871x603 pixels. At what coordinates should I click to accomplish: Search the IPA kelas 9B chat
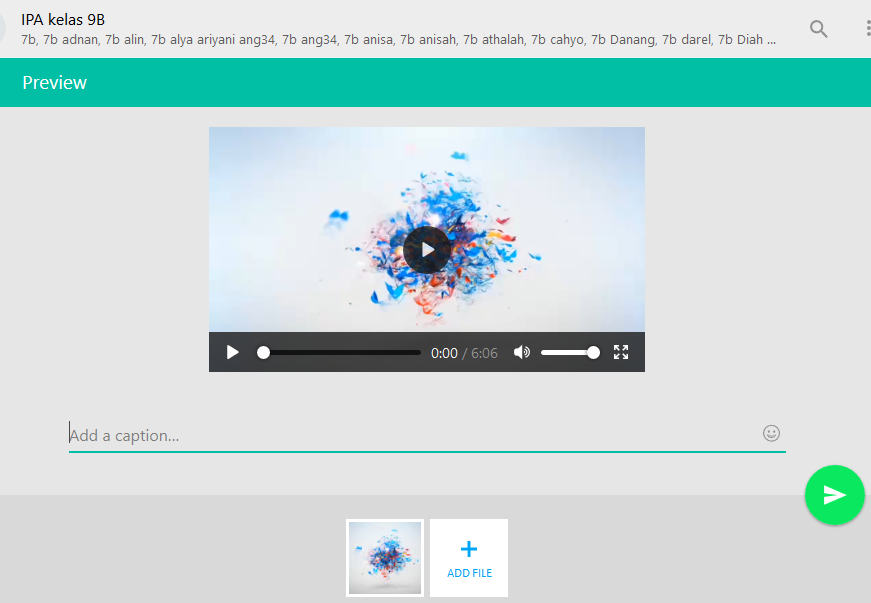tap(818, 29)
